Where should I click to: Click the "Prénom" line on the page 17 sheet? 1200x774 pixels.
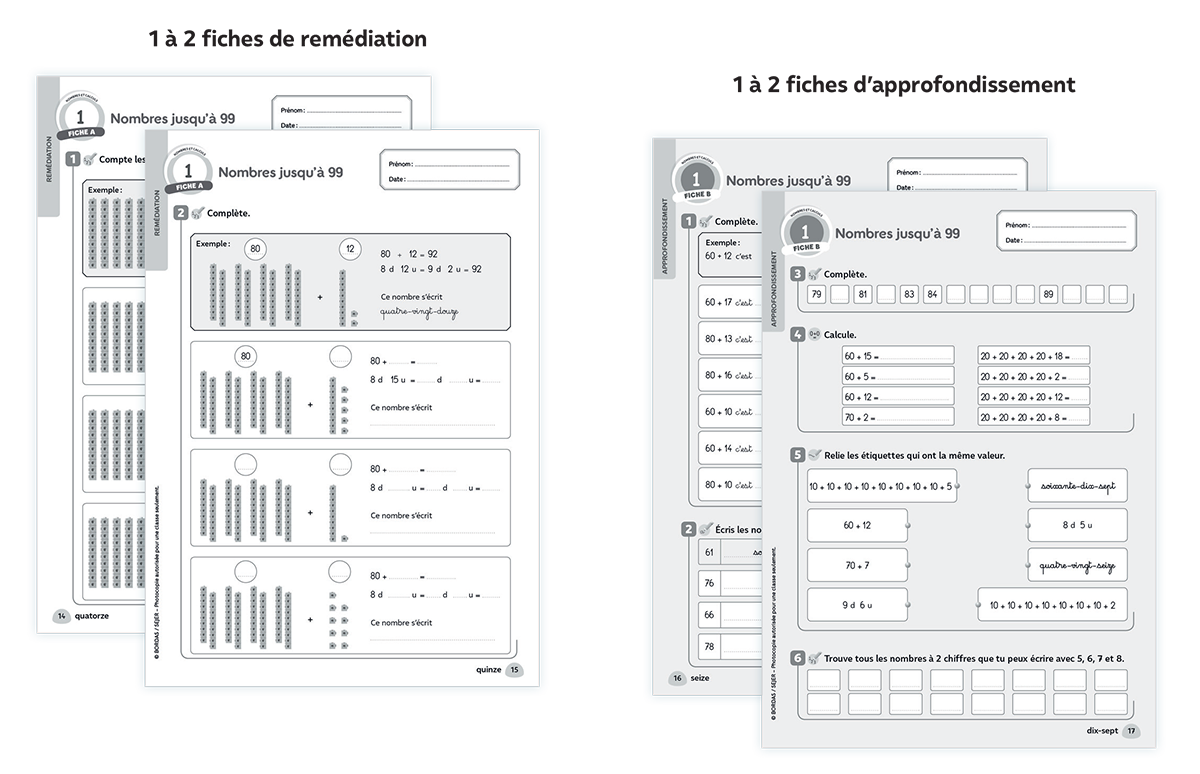[1066, 226]
